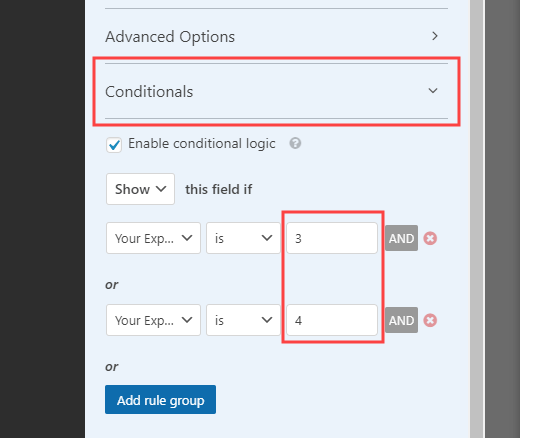
Task: Open second rule's Your Exp... field dropdown
Action: point(153,320)
